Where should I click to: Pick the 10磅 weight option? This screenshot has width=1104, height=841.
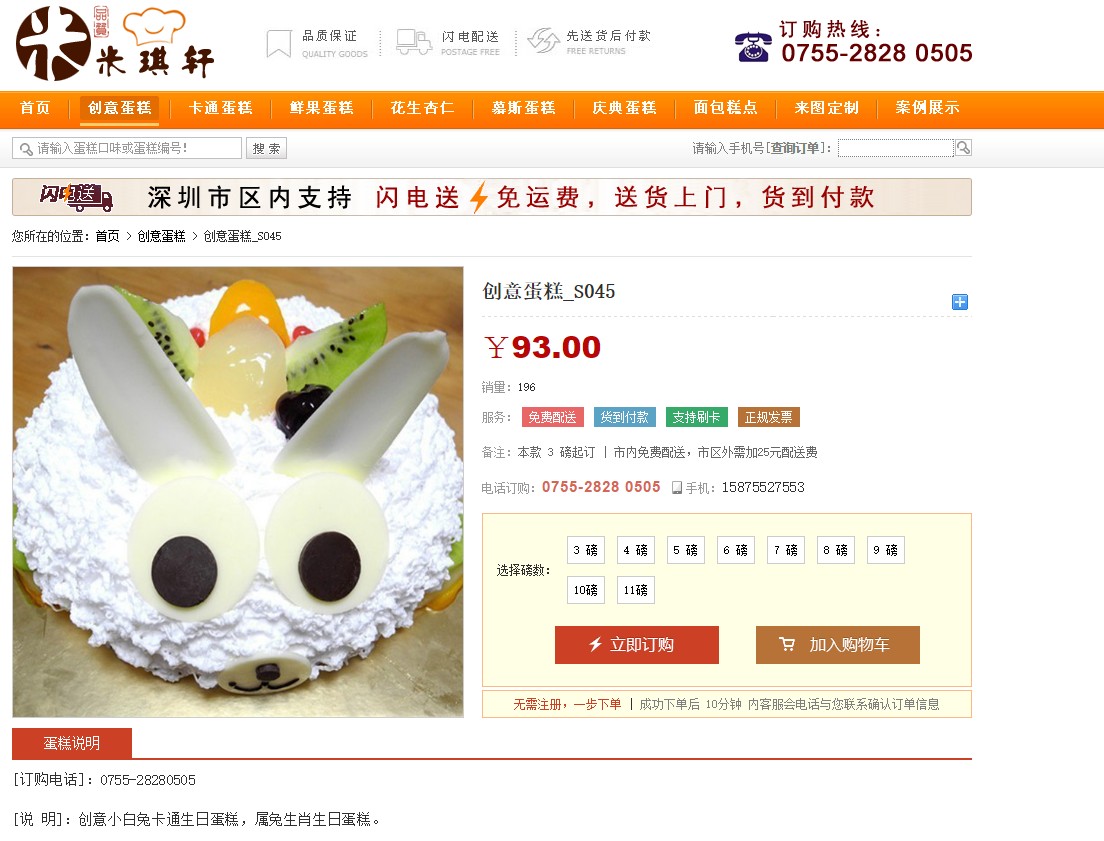tap(585, 590)
